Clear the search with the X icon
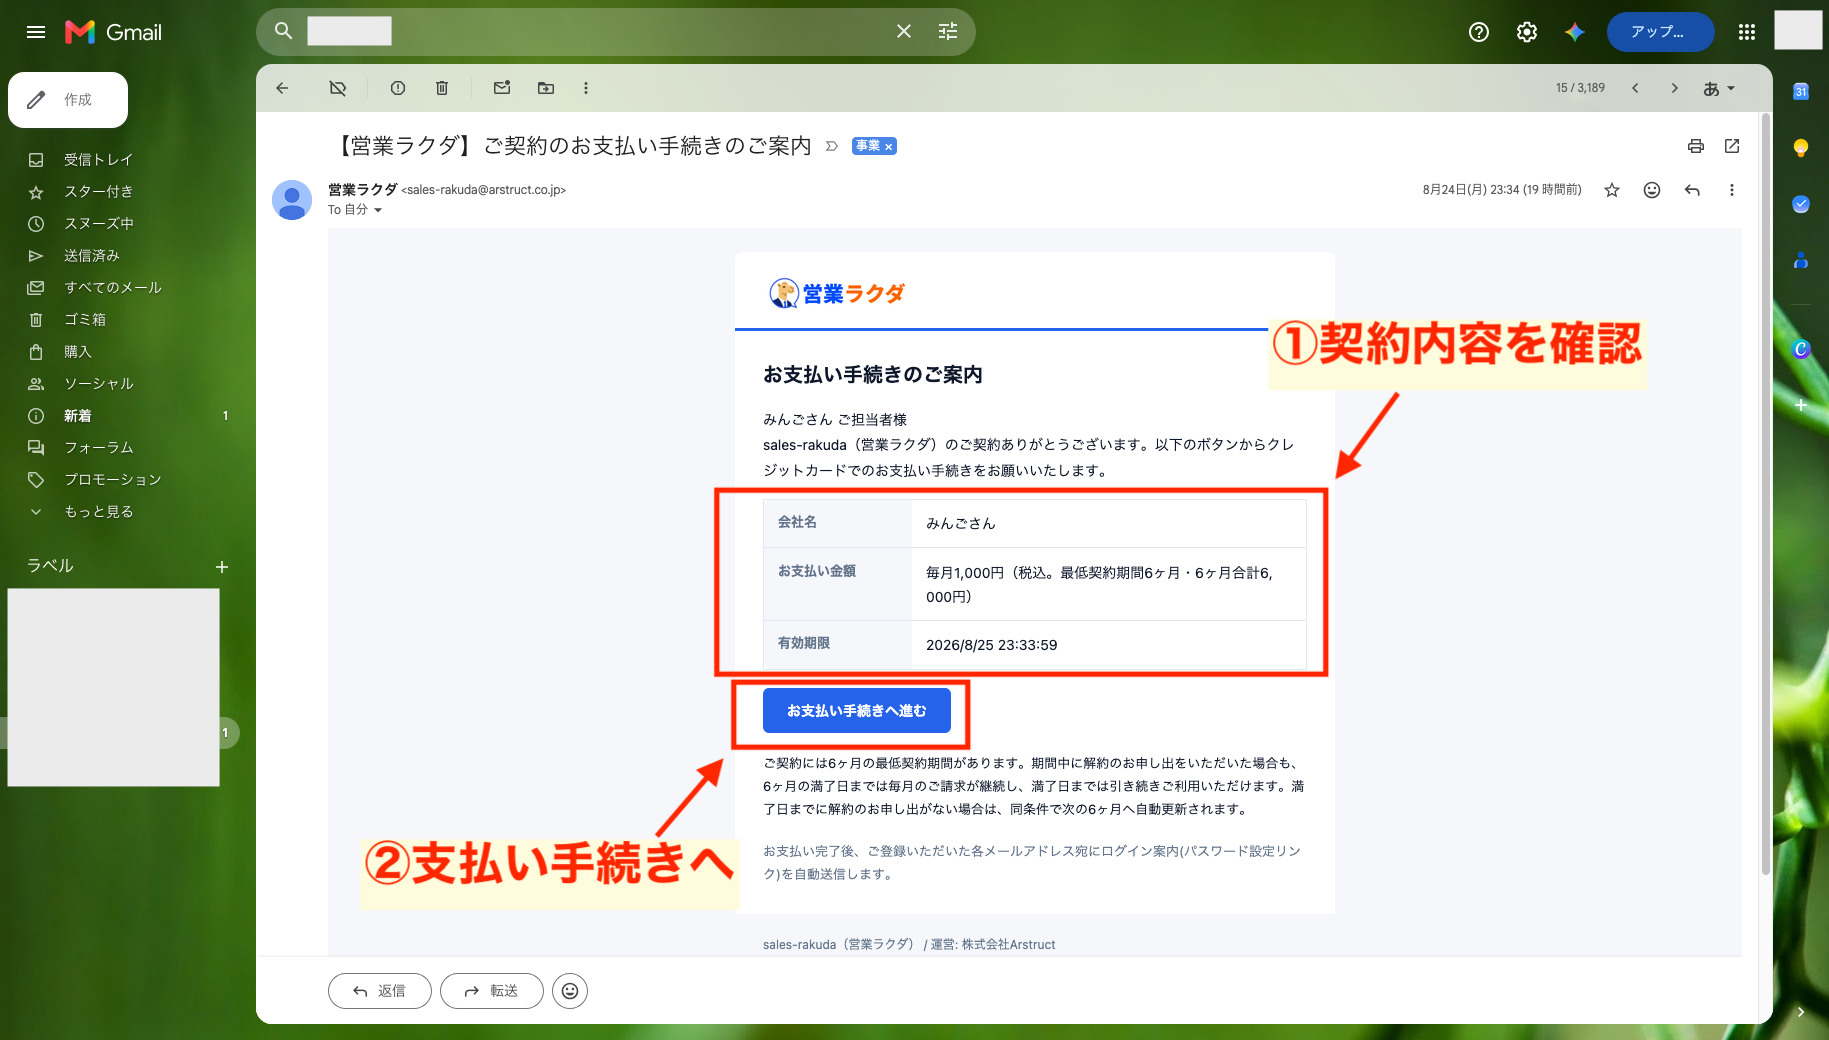 pyautogui.click(x=904, y=31)
